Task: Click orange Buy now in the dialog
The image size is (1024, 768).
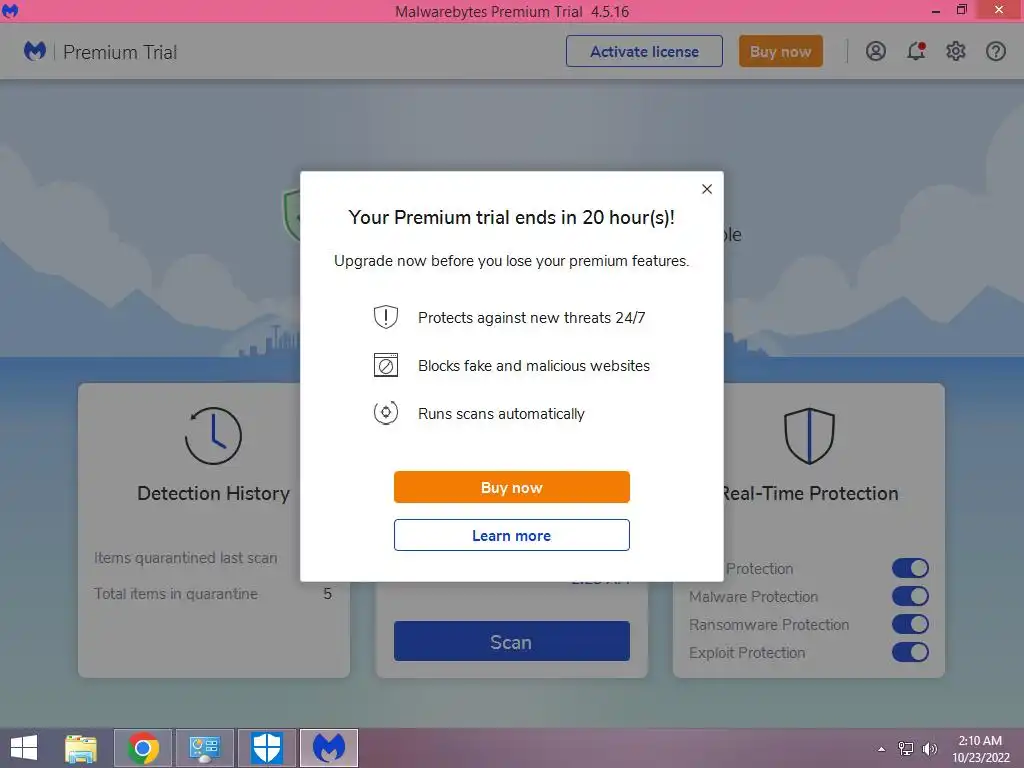Action: point(511,487)
